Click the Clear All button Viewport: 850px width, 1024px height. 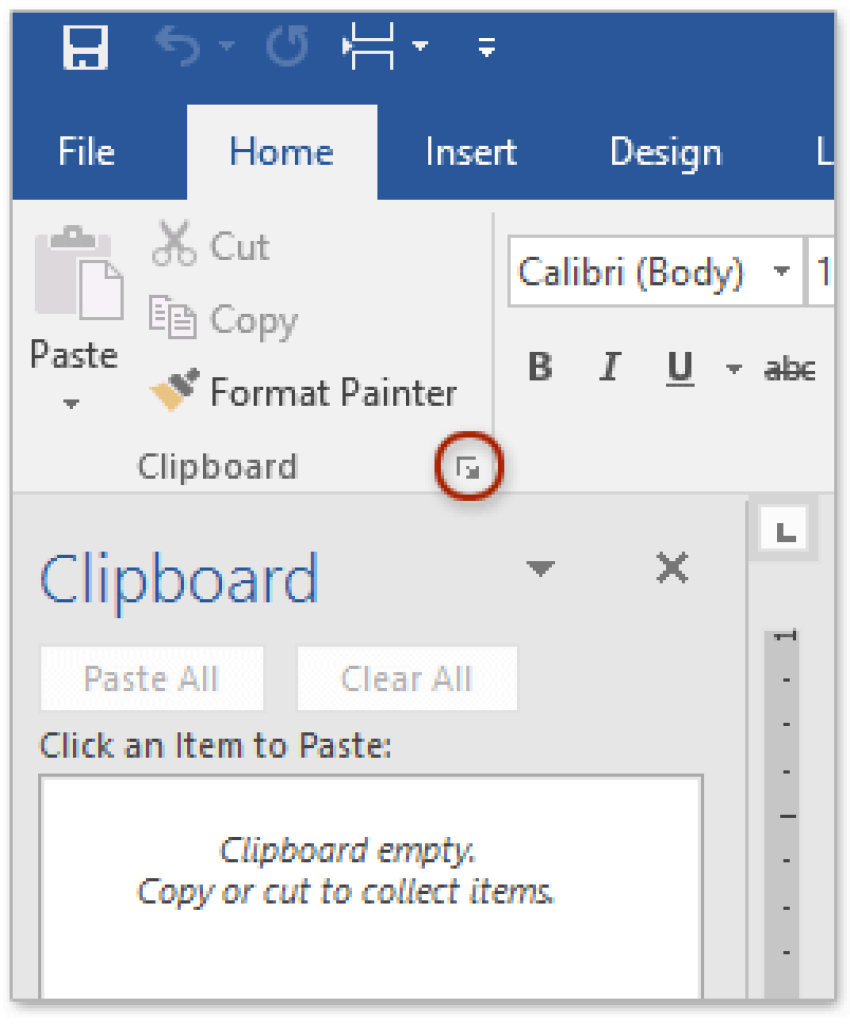click(407, 678)
